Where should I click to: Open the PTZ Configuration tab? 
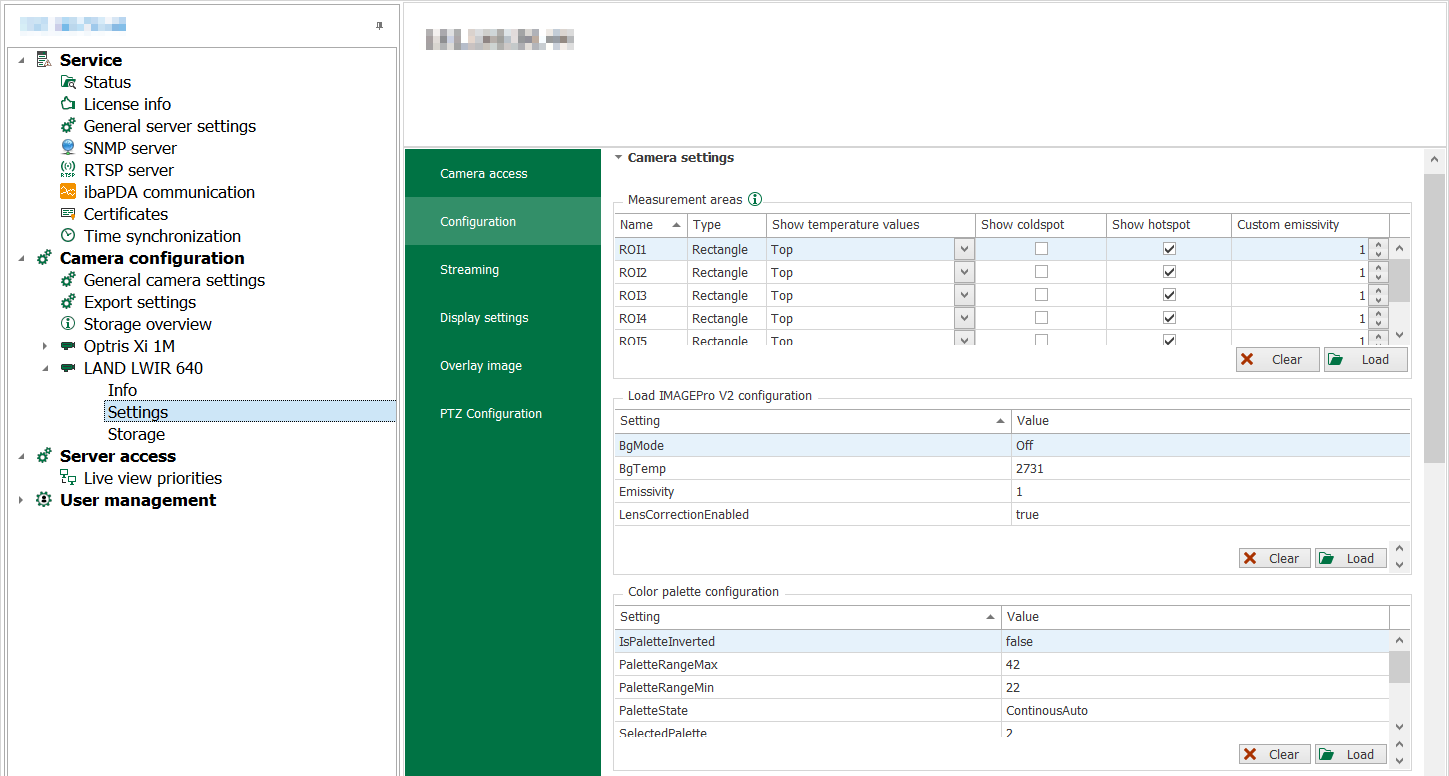point(503,413)
